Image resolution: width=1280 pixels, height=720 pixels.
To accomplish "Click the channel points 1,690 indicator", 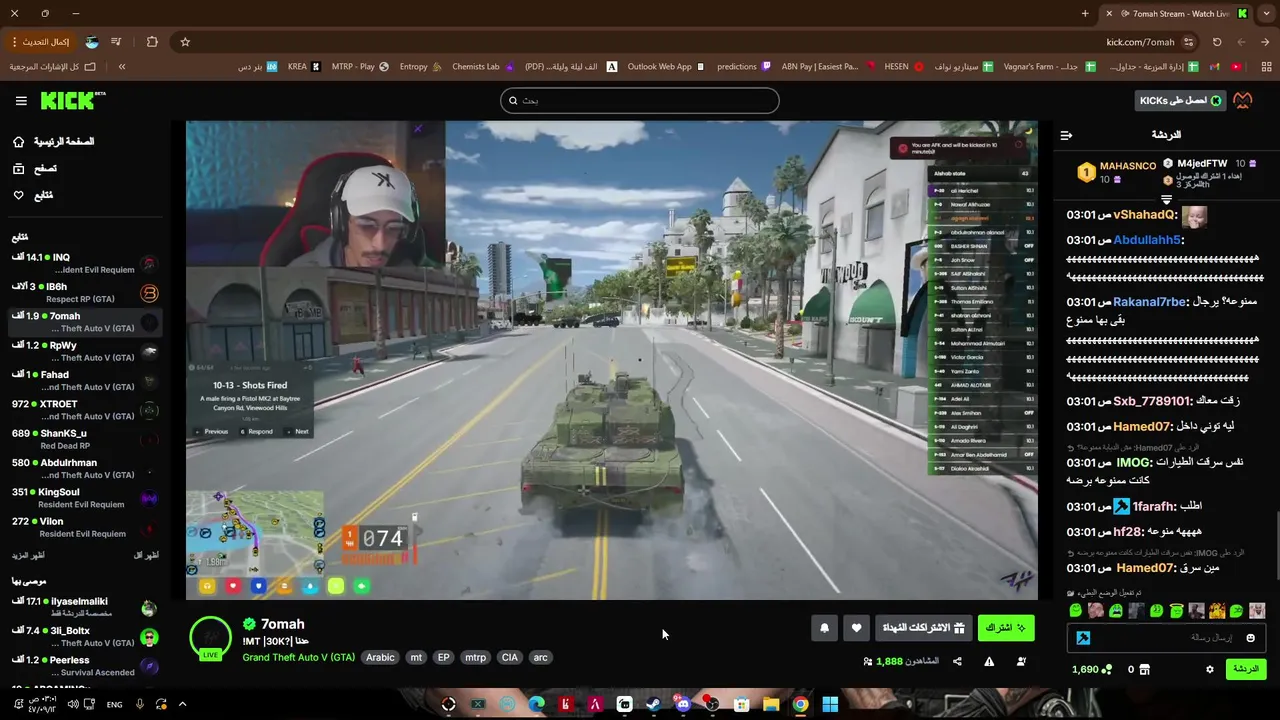I will [1092, 669].
